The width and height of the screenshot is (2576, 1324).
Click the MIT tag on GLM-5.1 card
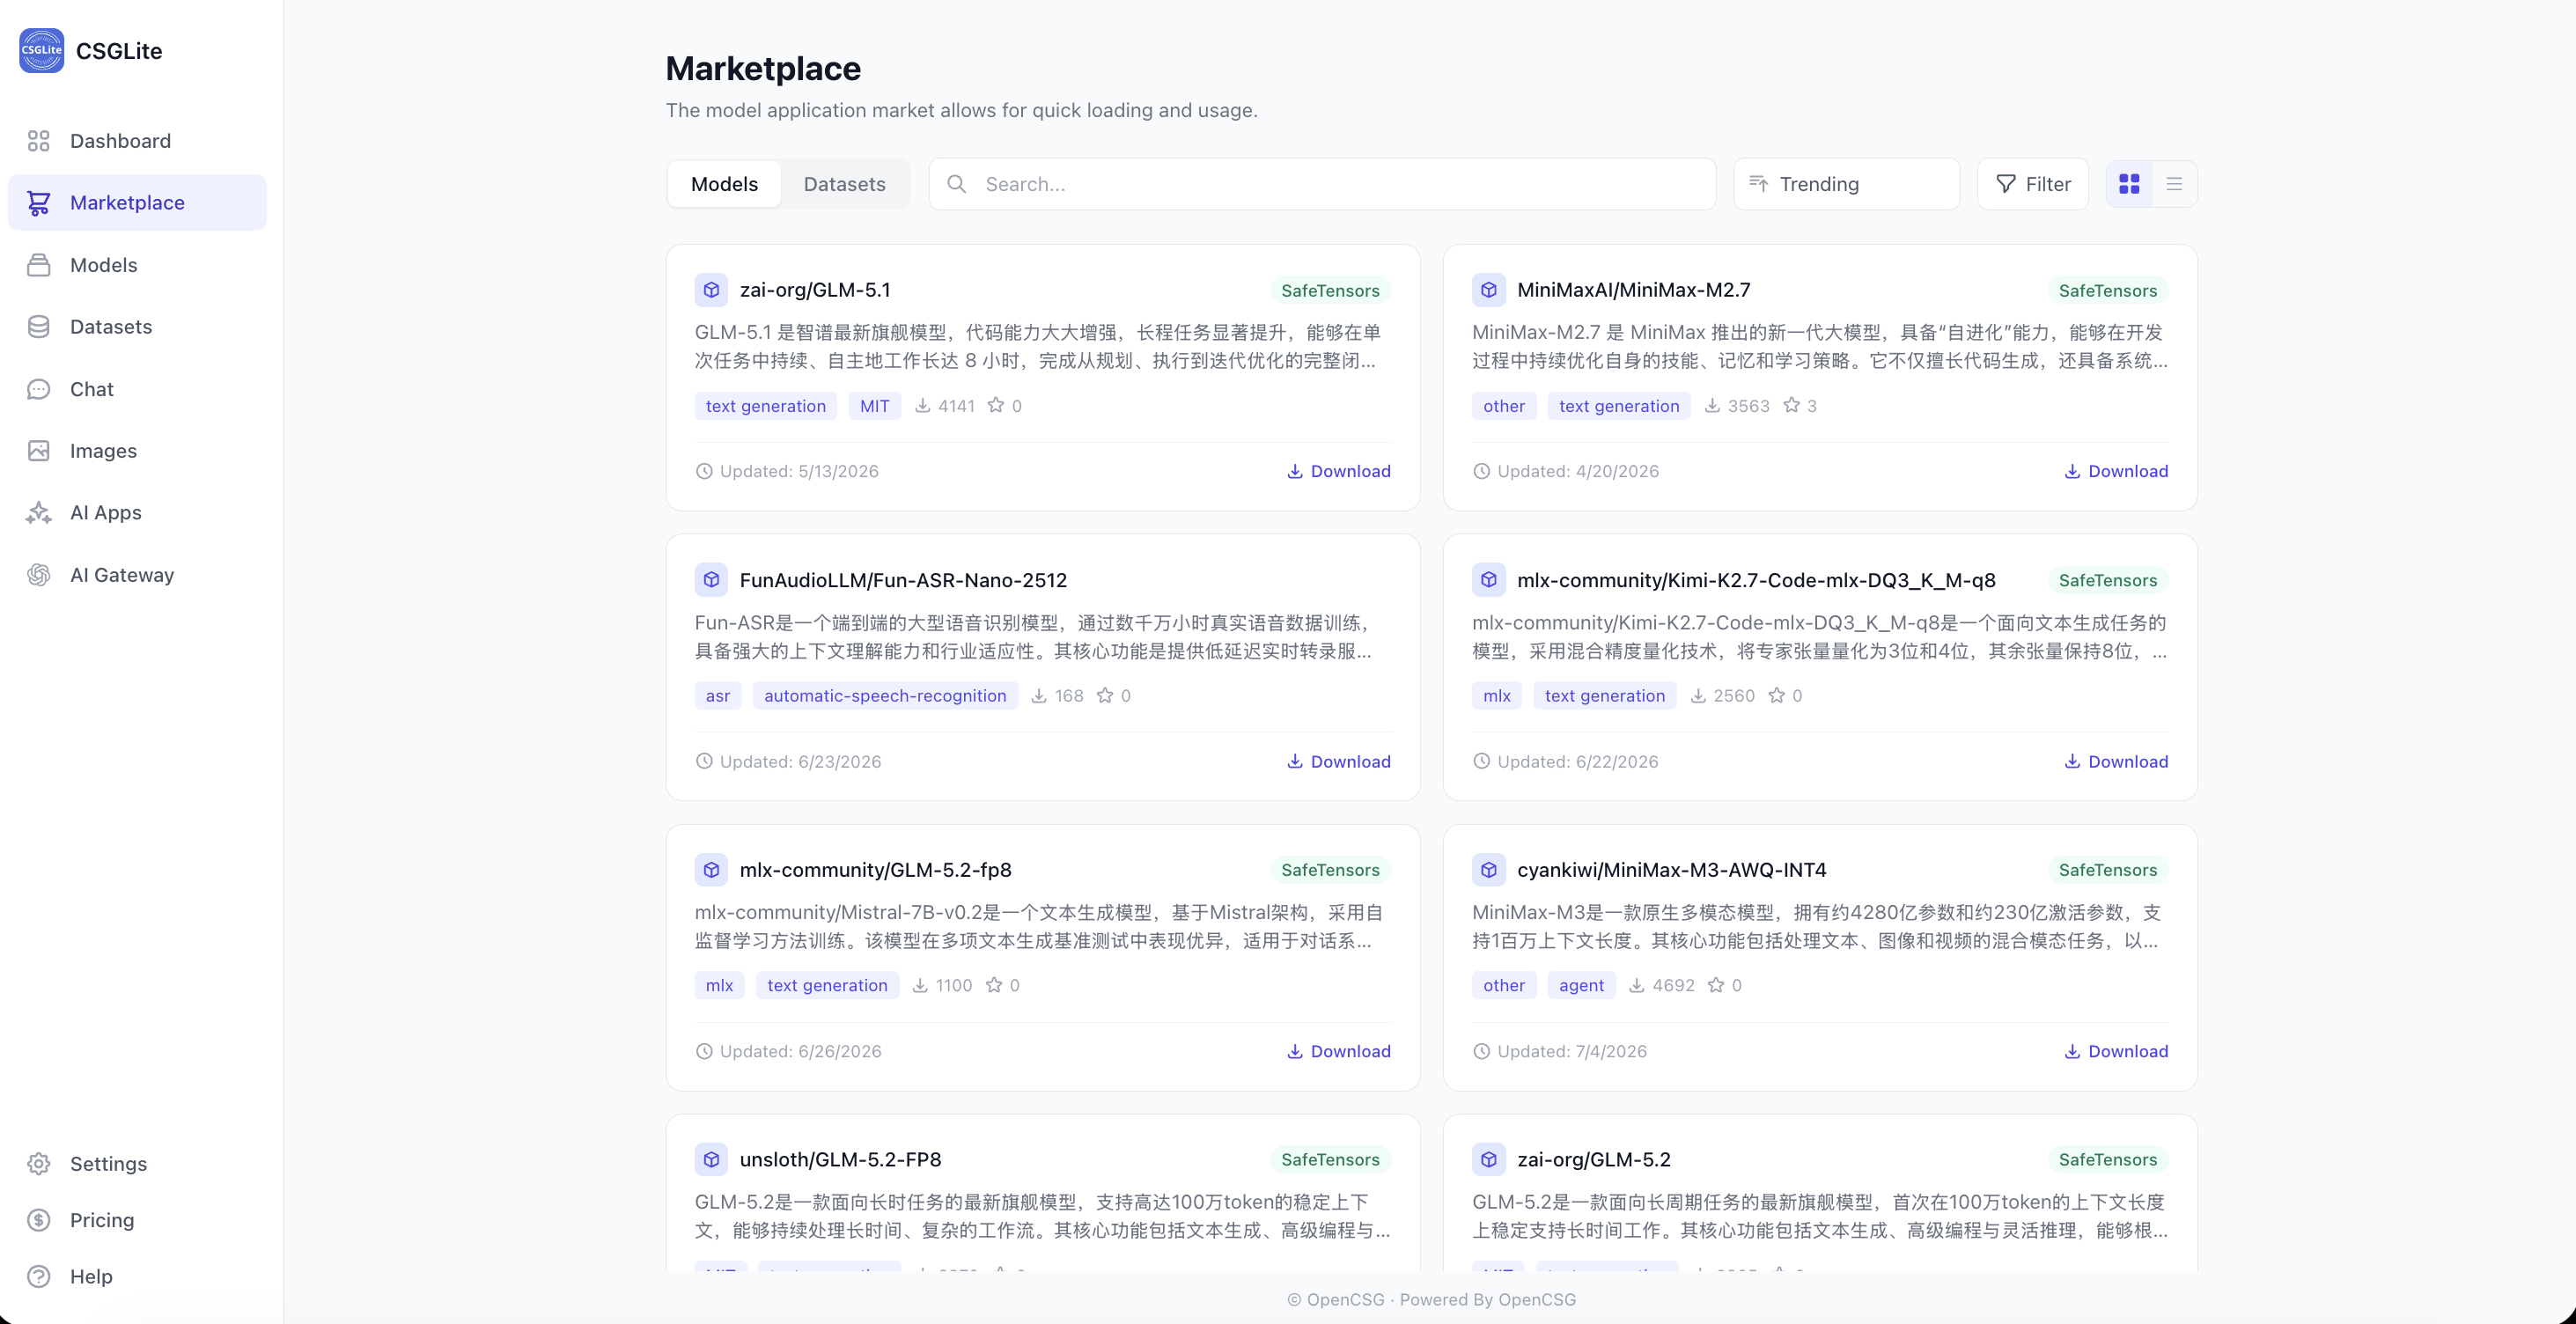coord(875,405)
